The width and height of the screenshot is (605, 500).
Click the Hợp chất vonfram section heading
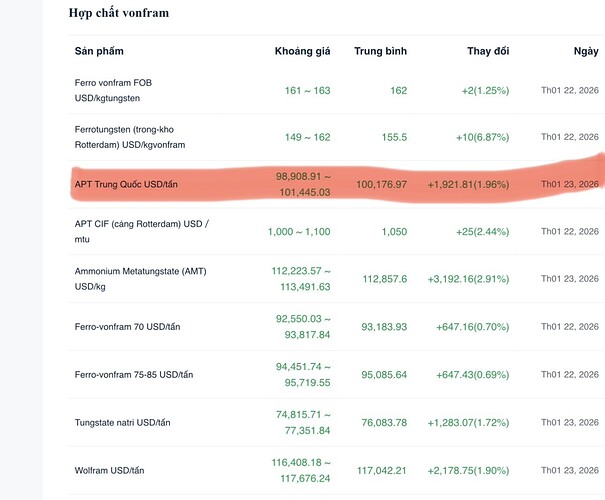coord(118,13)
